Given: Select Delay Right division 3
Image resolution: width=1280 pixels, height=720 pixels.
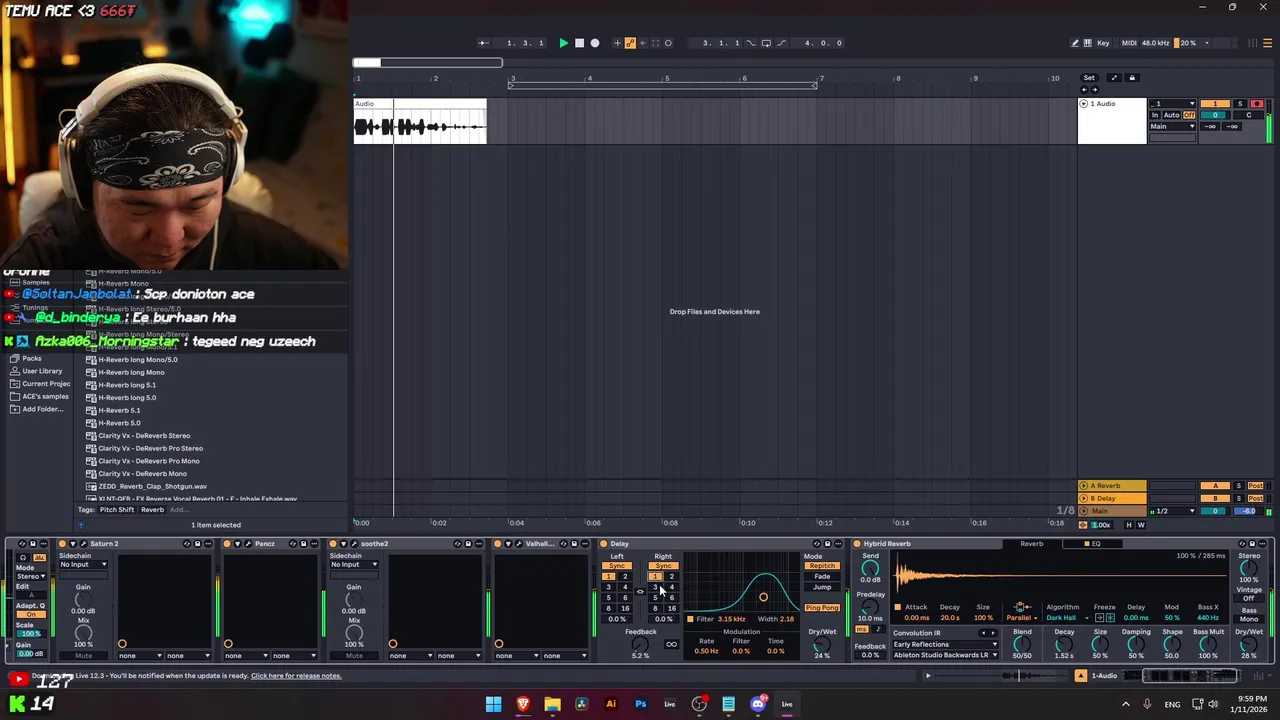Looking at the screenshot, I should [x=655, y=587].
